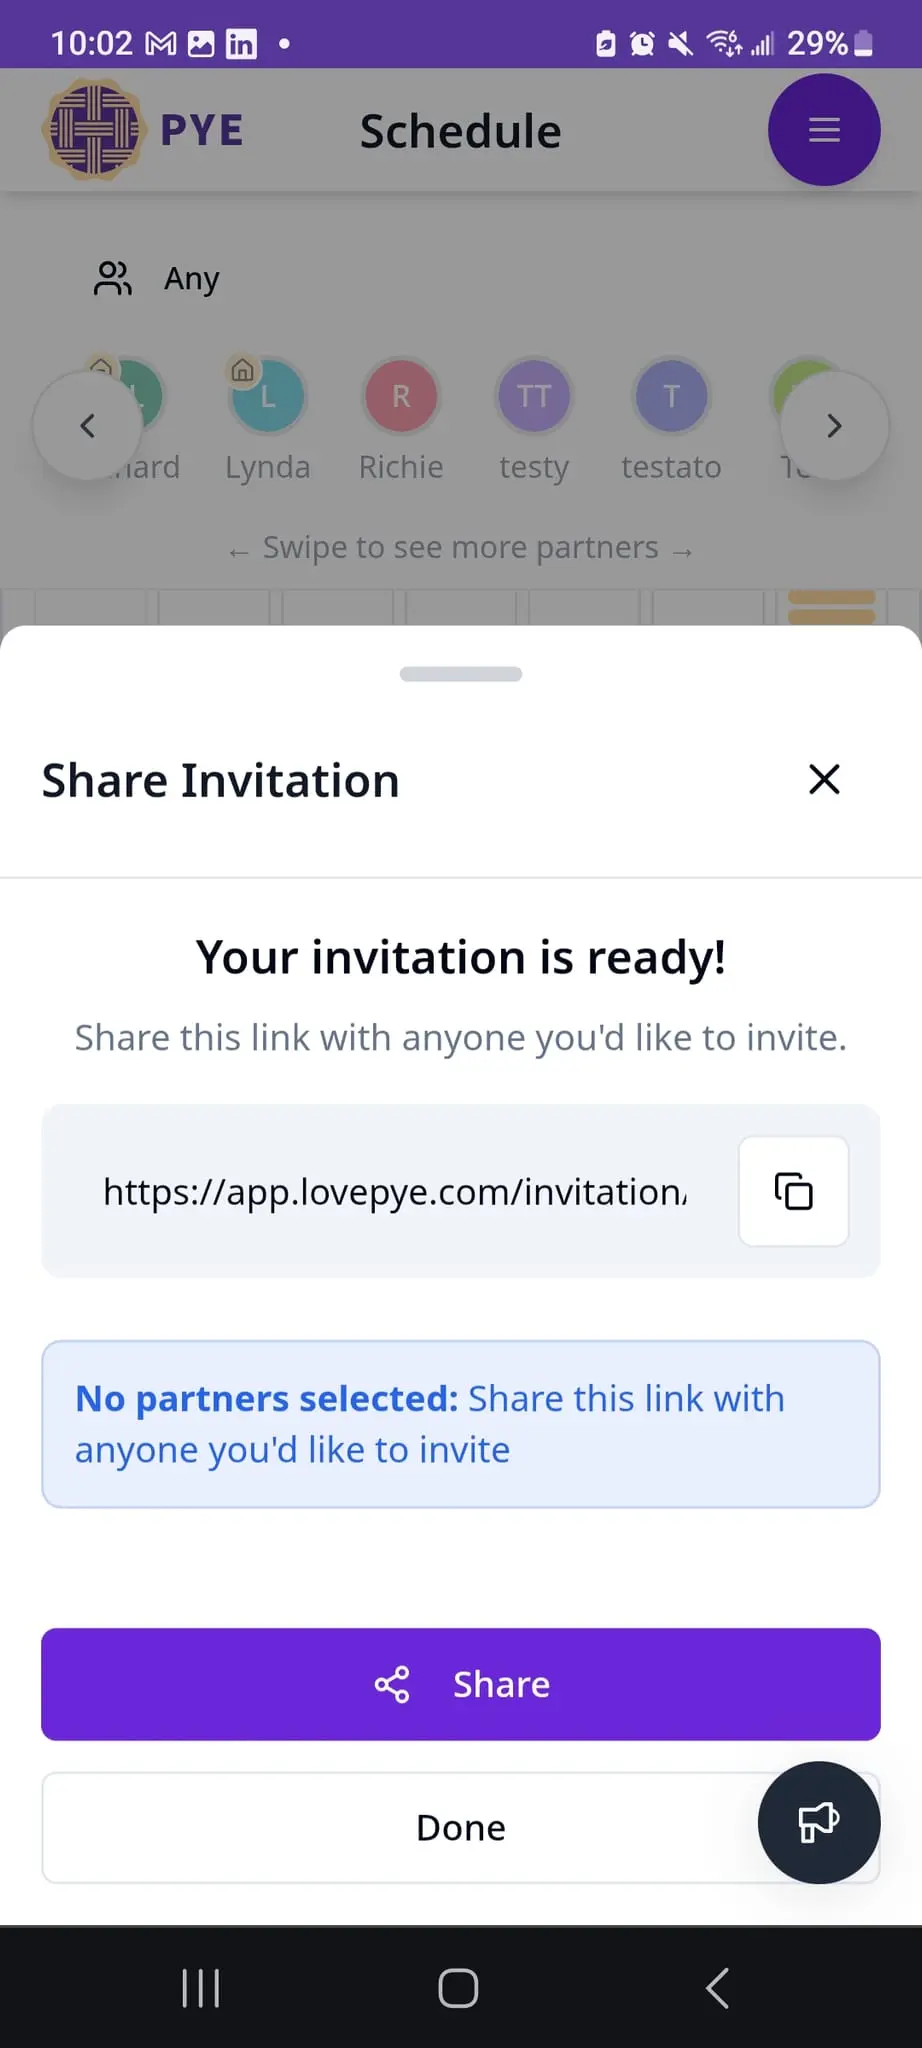The image size is (922, 2048).
Task: Choose Lynda partner avatar
Action: (268, 396)
